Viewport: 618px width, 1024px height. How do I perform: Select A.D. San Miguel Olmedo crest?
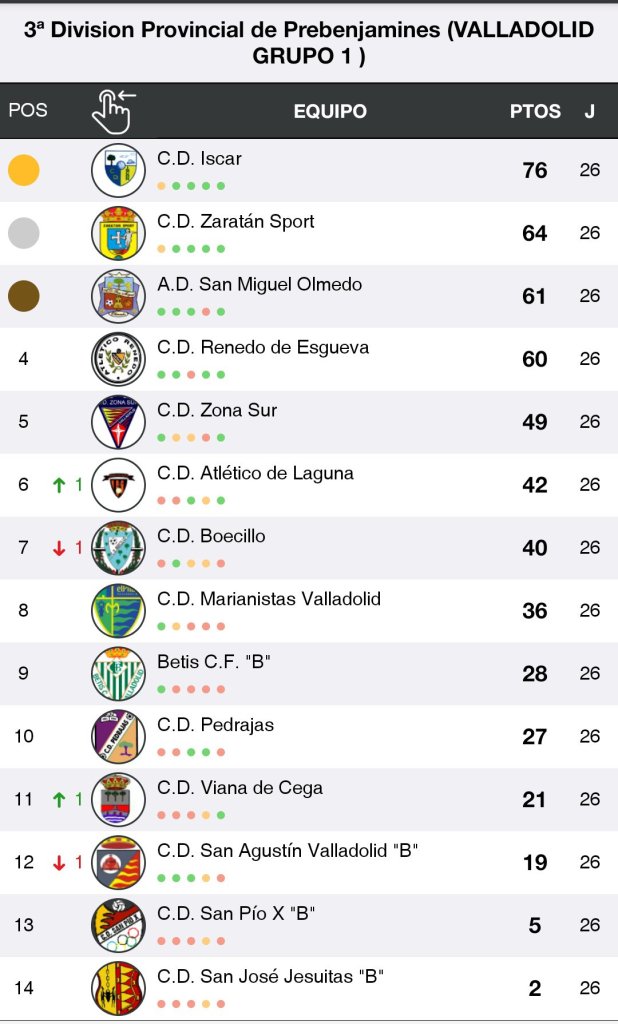(x=118, y=296)
